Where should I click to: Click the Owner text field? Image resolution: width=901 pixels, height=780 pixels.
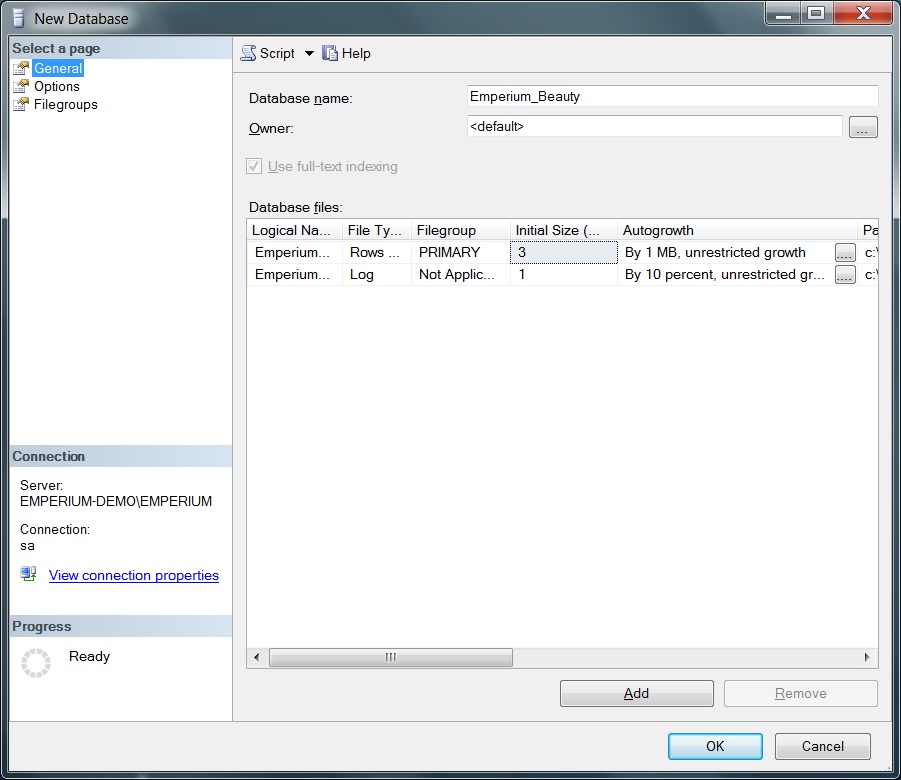click(x=654, y=127)
